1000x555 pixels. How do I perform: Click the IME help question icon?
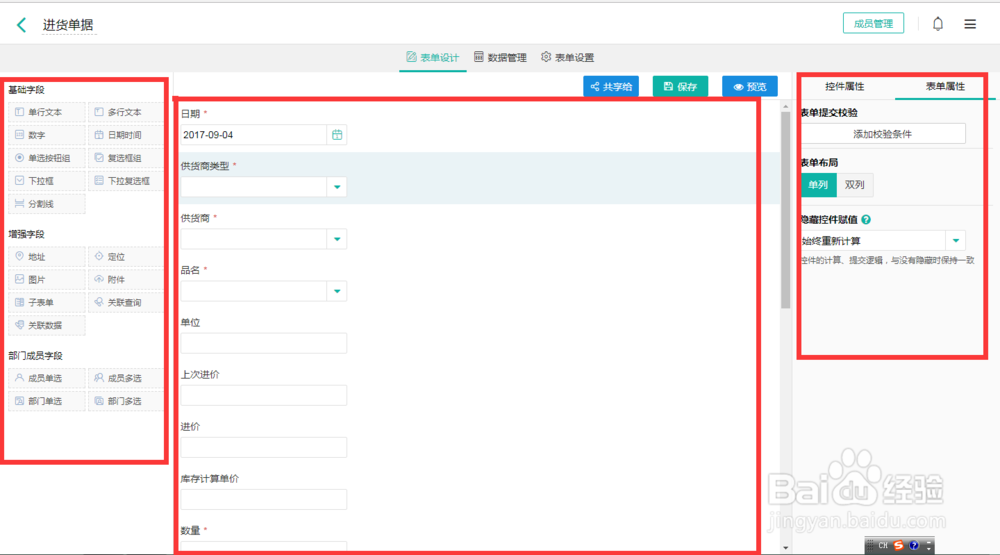pos(914,545)
